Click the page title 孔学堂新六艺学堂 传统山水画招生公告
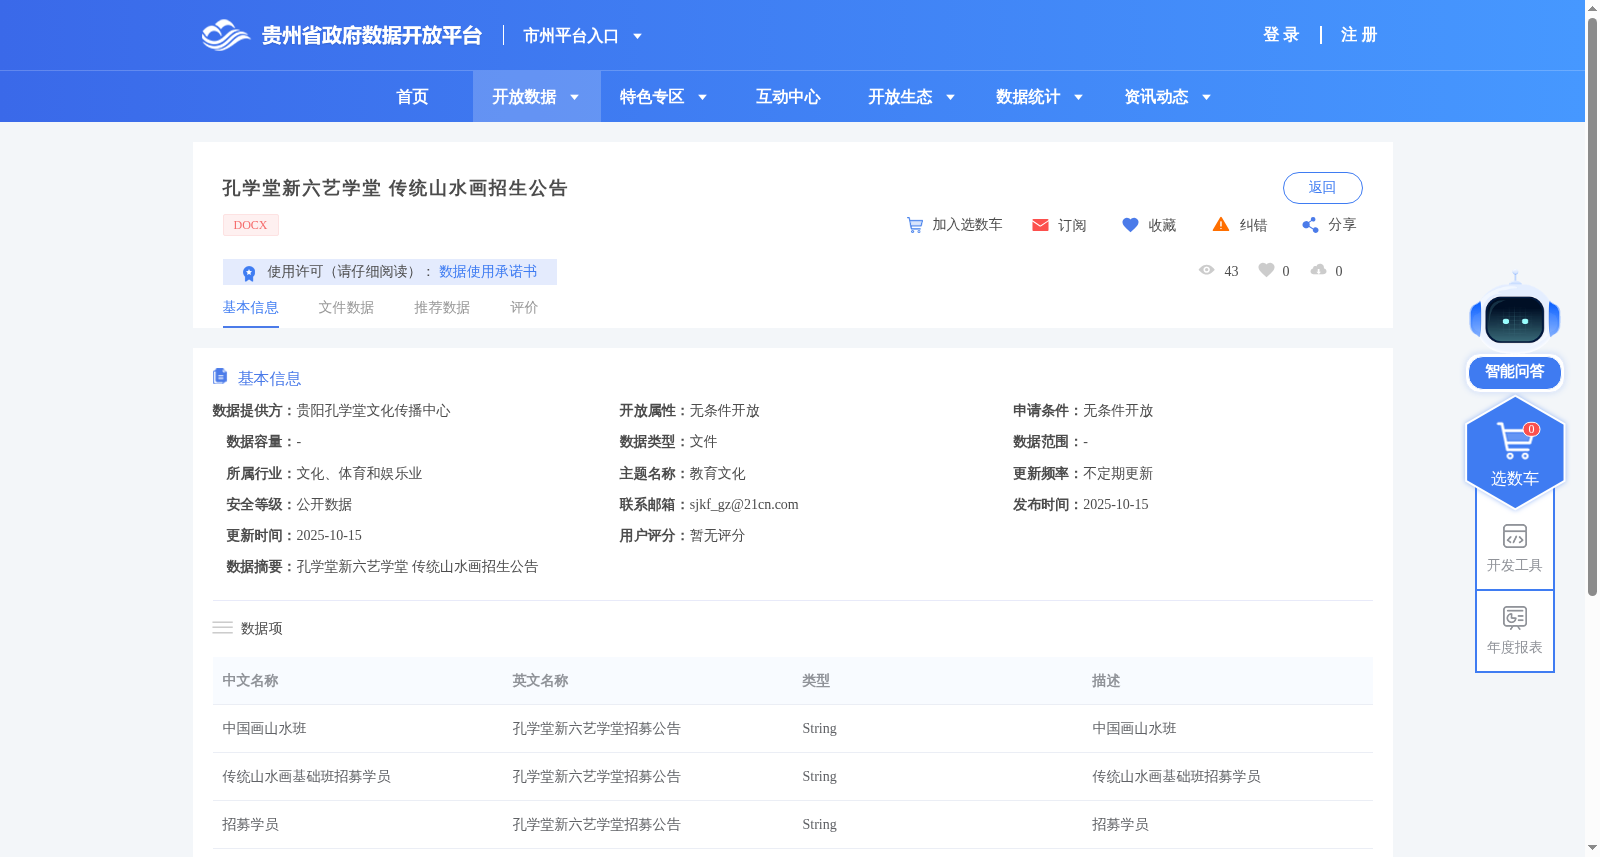The width and height of the screenshot is (1600, 857). click(395, 188)
